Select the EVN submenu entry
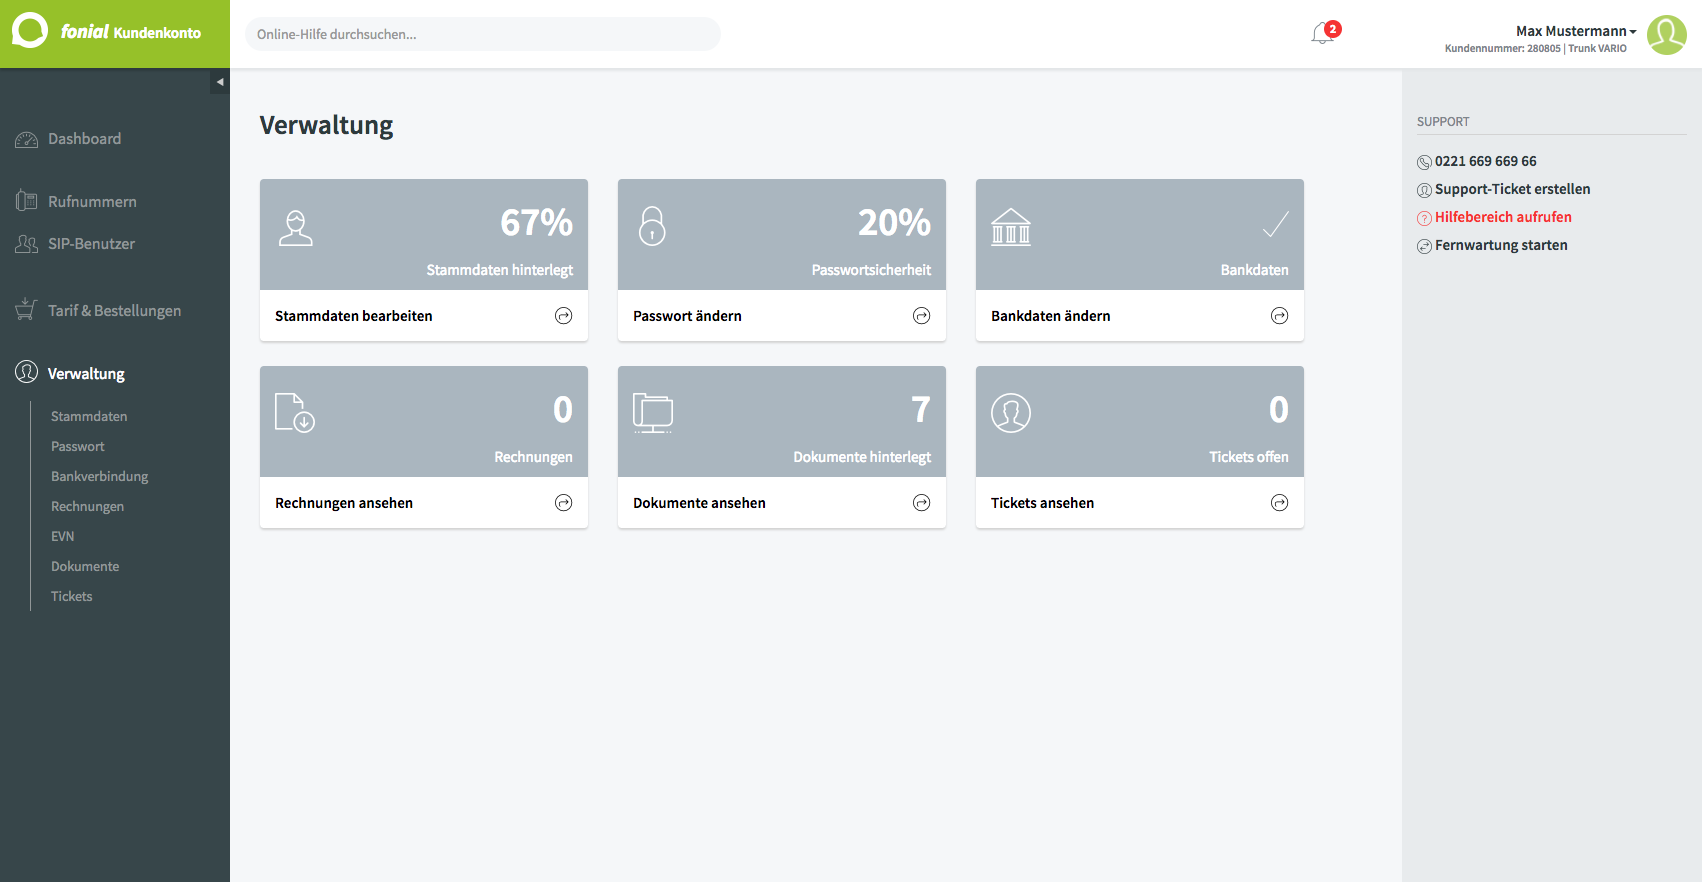 (63, 536)
